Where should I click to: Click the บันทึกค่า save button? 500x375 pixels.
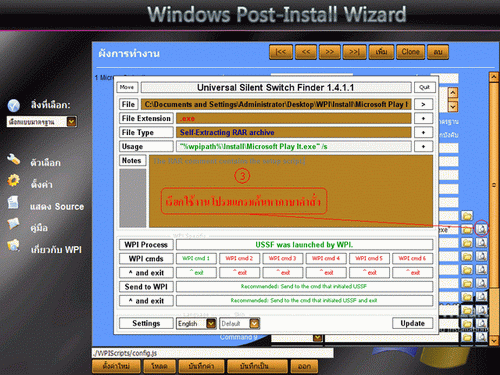point(201,366)
